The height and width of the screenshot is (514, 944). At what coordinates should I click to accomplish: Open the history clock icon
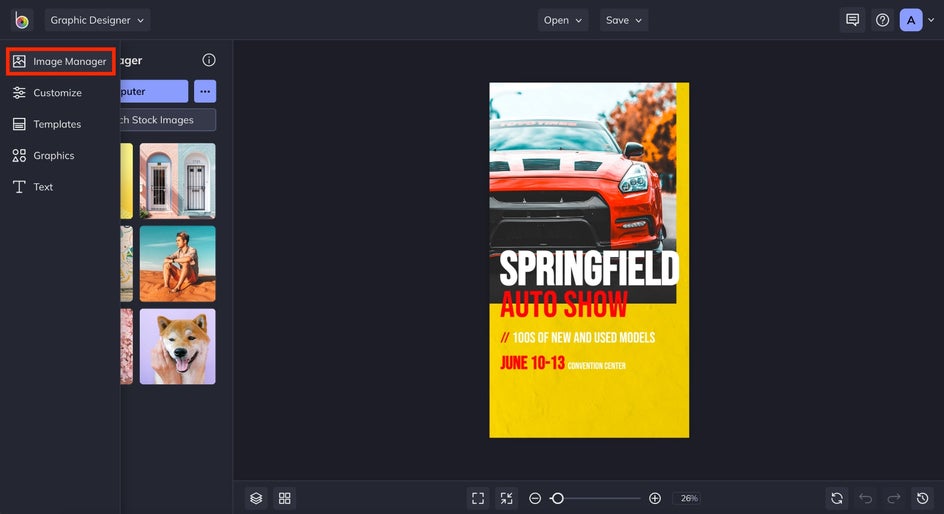pyautogui.click(x=922, y=498)
